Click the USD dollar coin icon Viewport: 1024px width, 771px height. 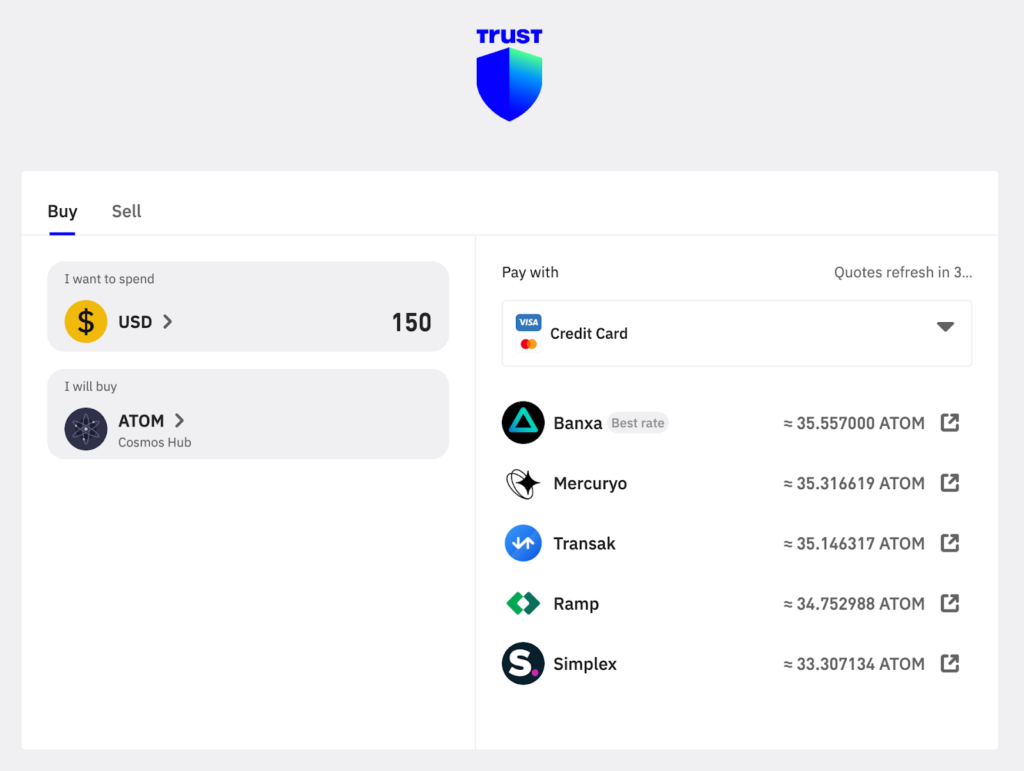point(86,322)
